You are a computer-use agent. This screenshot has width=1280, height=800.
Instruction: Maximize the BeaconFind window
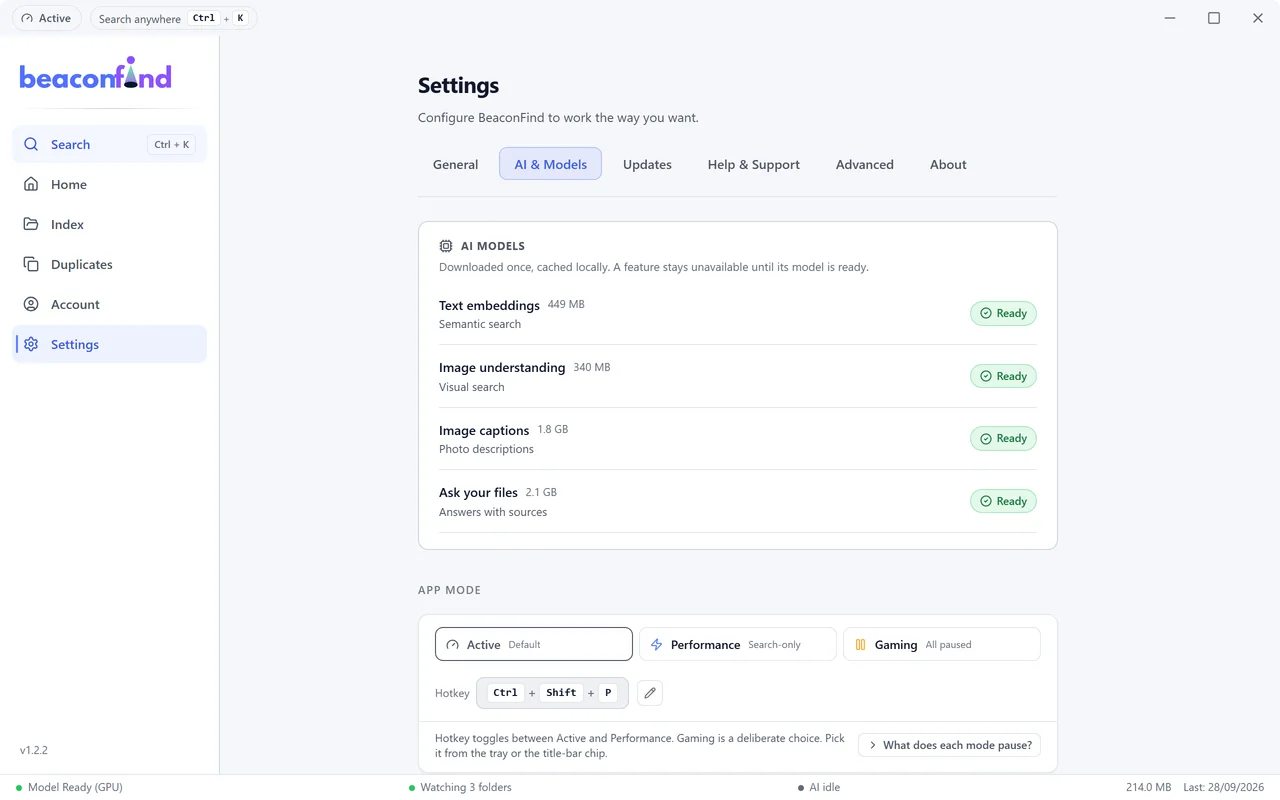[1214, 18]
